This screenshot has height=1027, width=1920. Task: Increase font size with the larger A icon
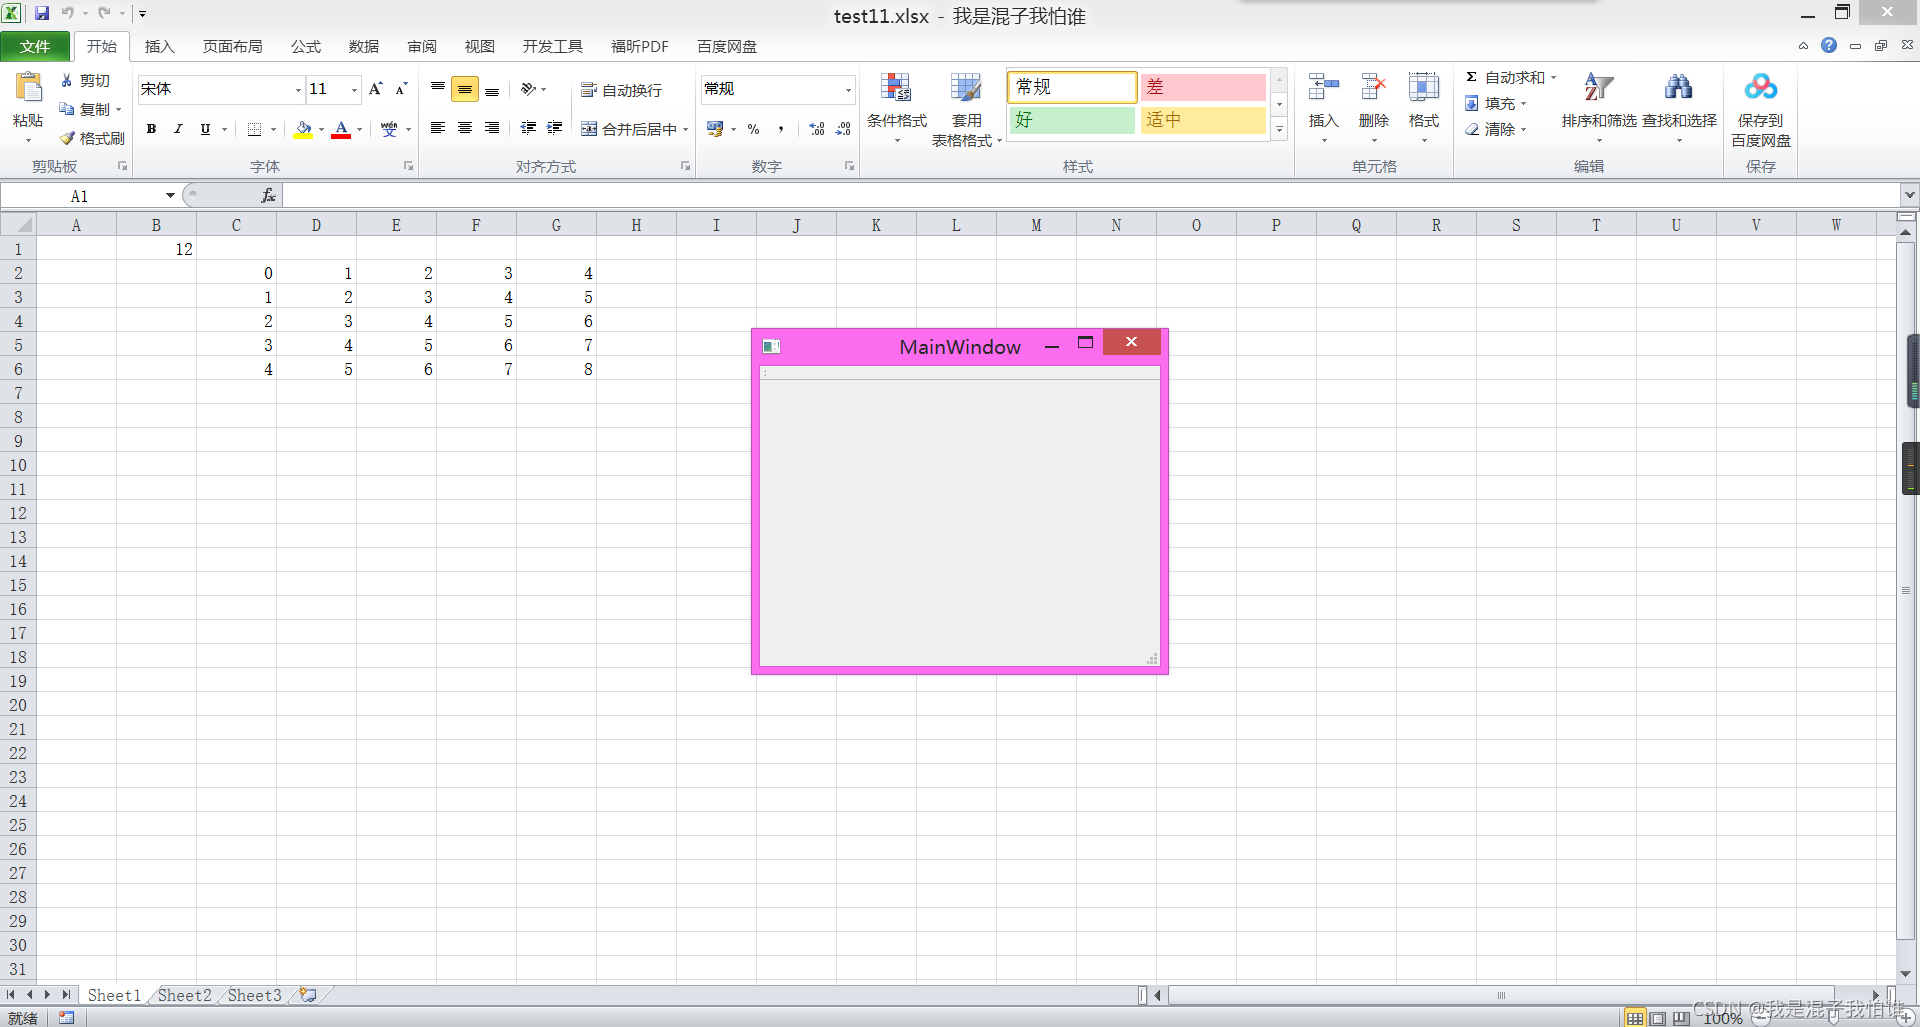tap(376, 89)
